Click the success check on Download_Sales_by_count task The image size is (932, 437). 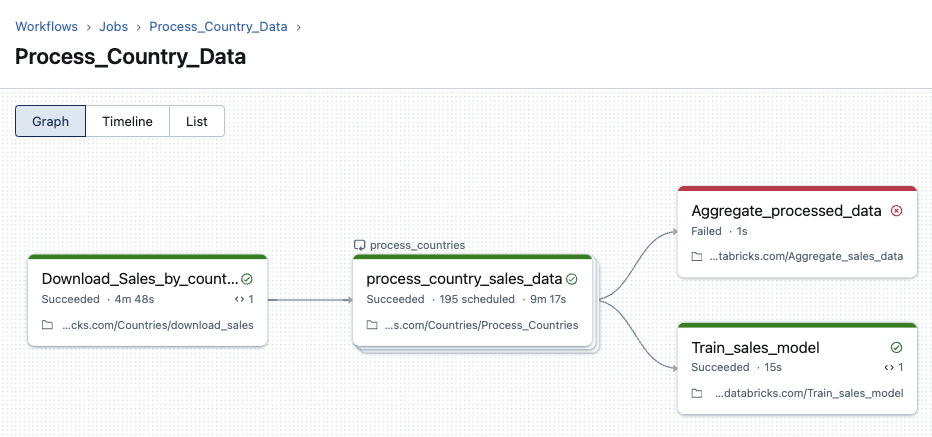[x=247, y=279]
